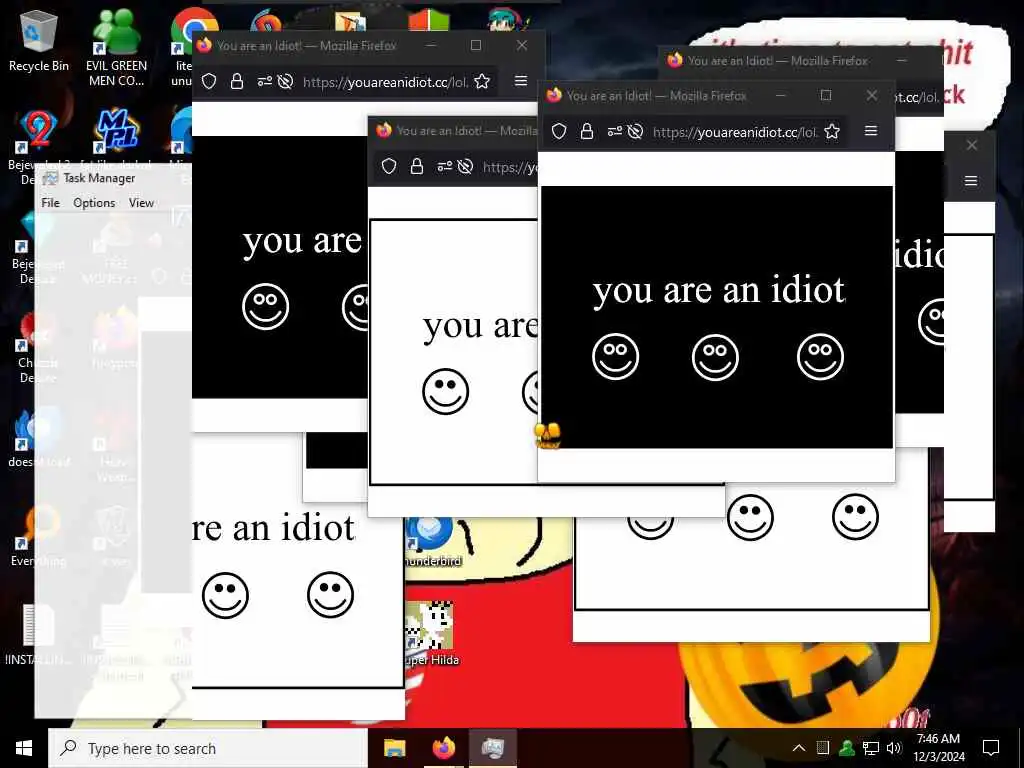This screenshot has height=768, width=1024.
Task: Click the autoplay-blocked icon in the top-left Firefox window
Action: tap(285, 82)
